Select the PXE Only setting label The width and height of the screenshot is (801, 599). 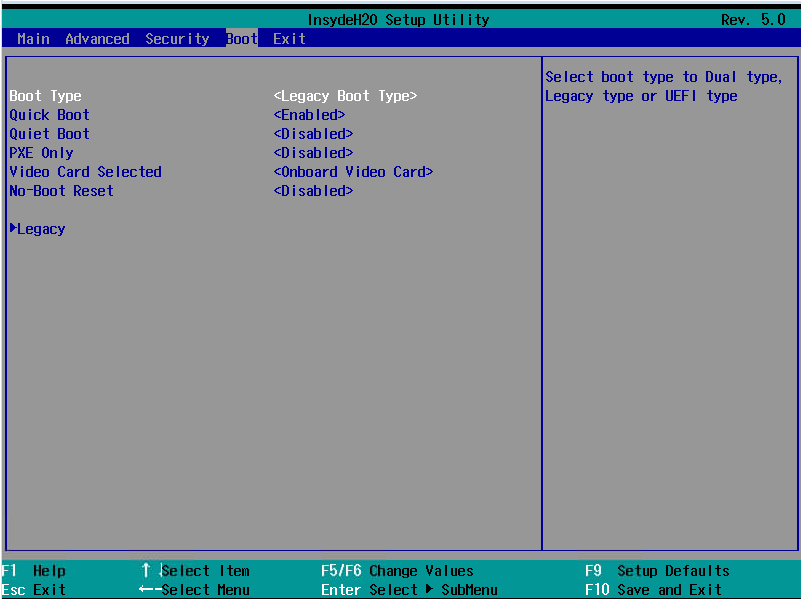(x=41, y=153)
